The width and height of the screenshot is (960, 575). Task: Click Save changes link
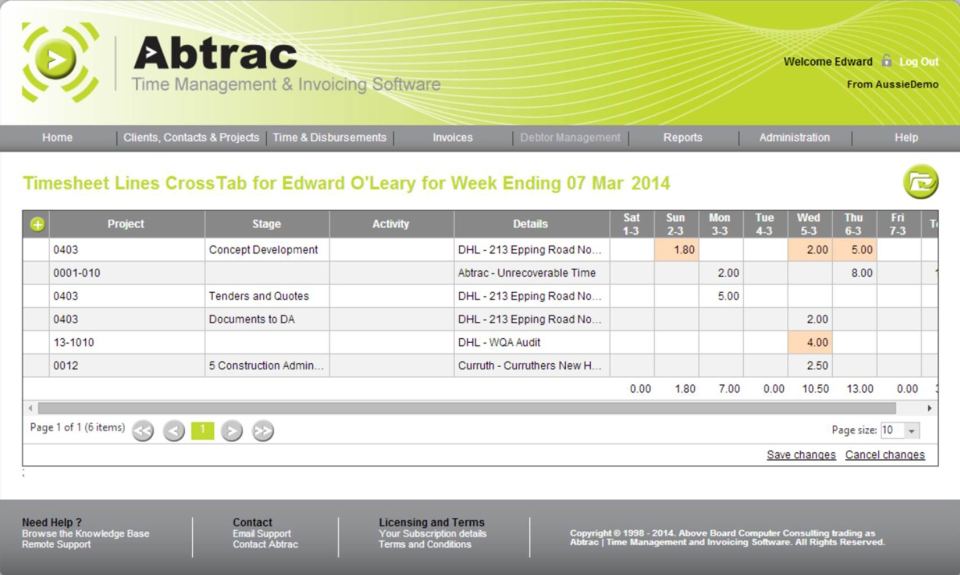(801, 454)
